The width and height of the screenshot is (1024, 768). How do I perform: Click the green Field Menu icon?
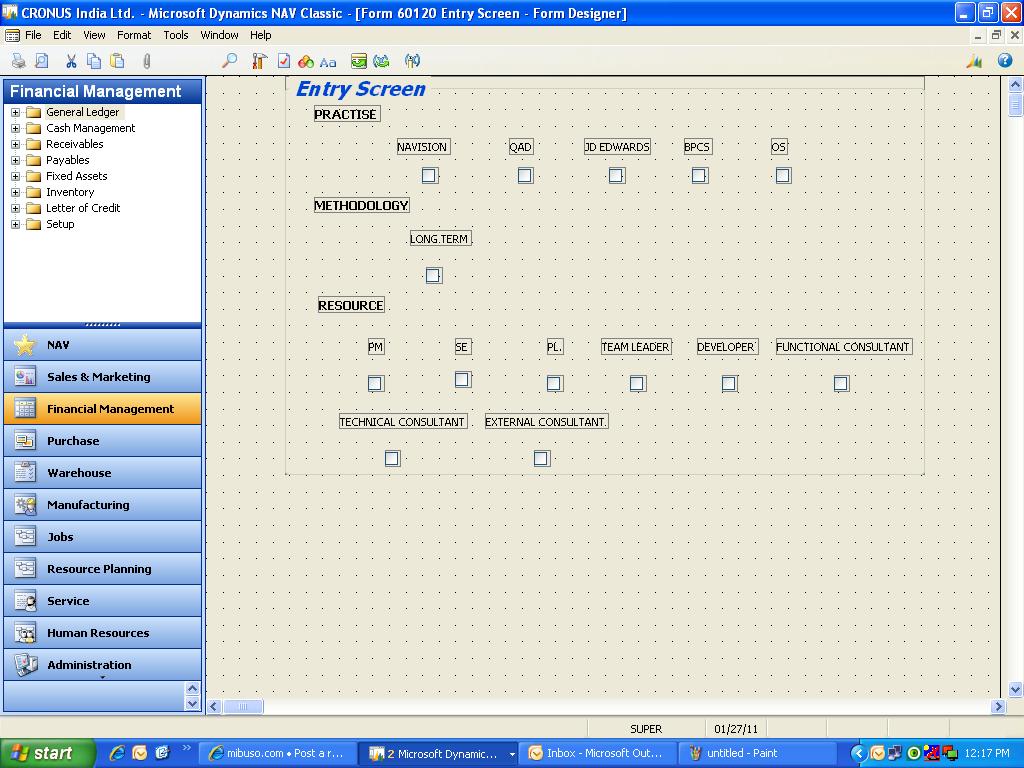coord(359,61)
